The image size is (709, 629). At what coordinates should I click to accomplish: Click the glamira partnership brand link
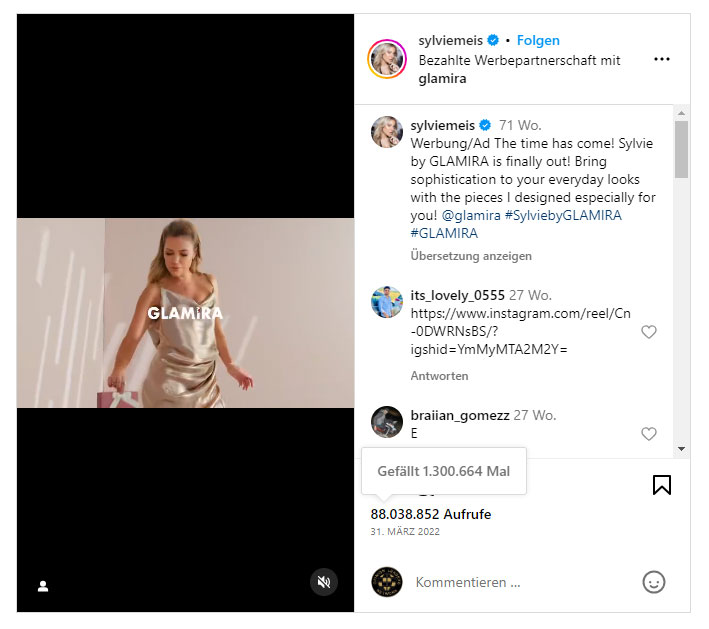[x=444, y=77]
